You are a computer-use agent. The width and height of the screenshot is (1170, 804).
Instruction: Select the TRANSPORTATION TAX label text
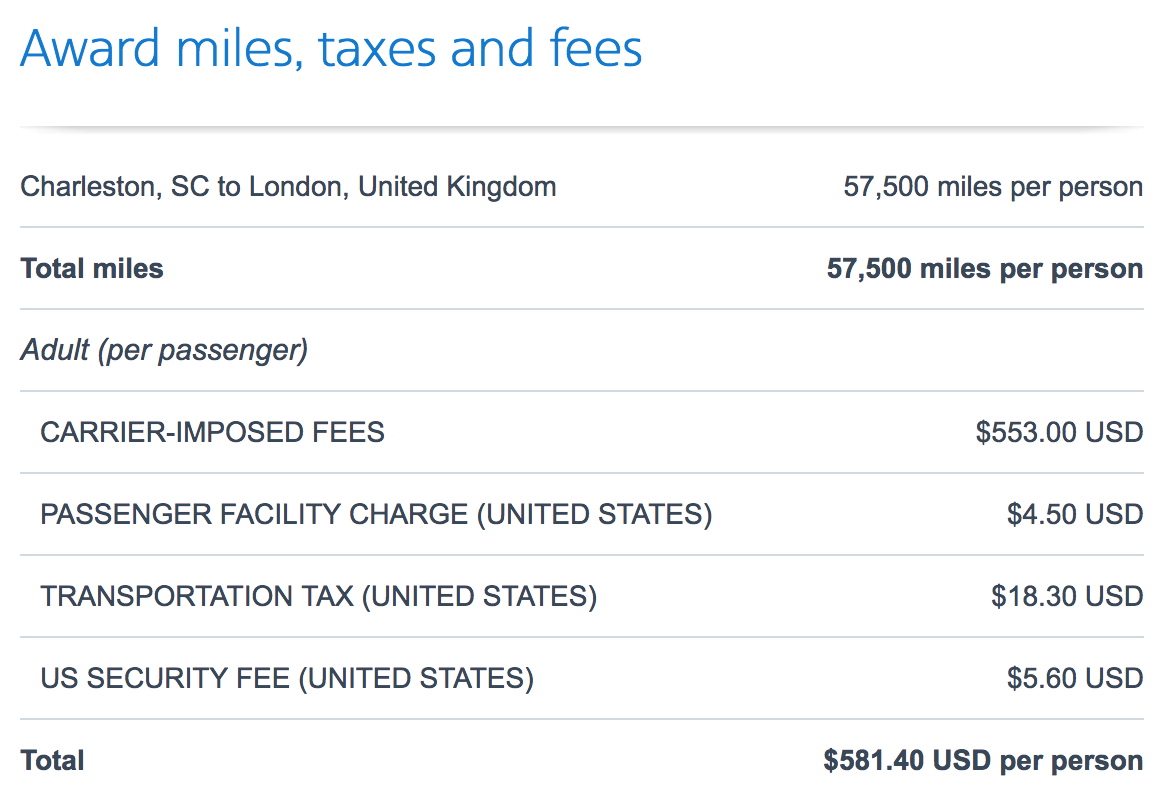pos(197,597)
